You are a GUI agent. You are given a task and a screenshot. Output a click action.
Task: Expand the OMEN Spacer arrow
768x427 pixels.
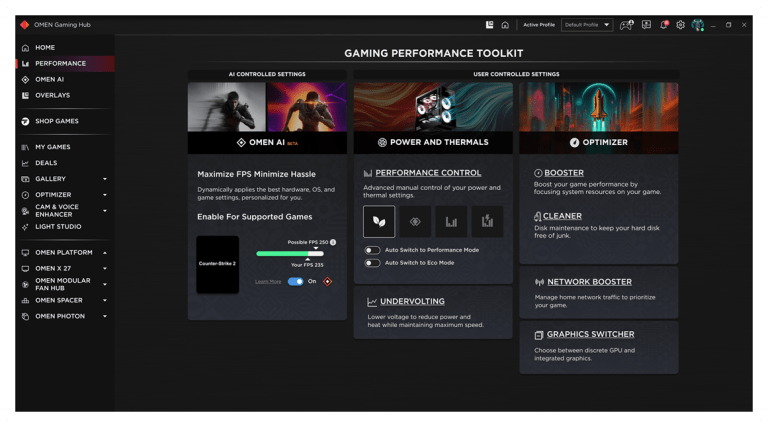105,301
